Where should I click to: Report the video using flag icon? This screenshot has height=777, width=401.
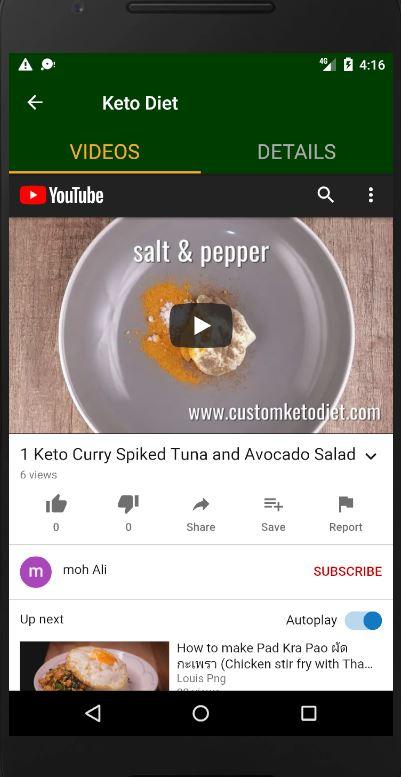[x=345, y=504]
